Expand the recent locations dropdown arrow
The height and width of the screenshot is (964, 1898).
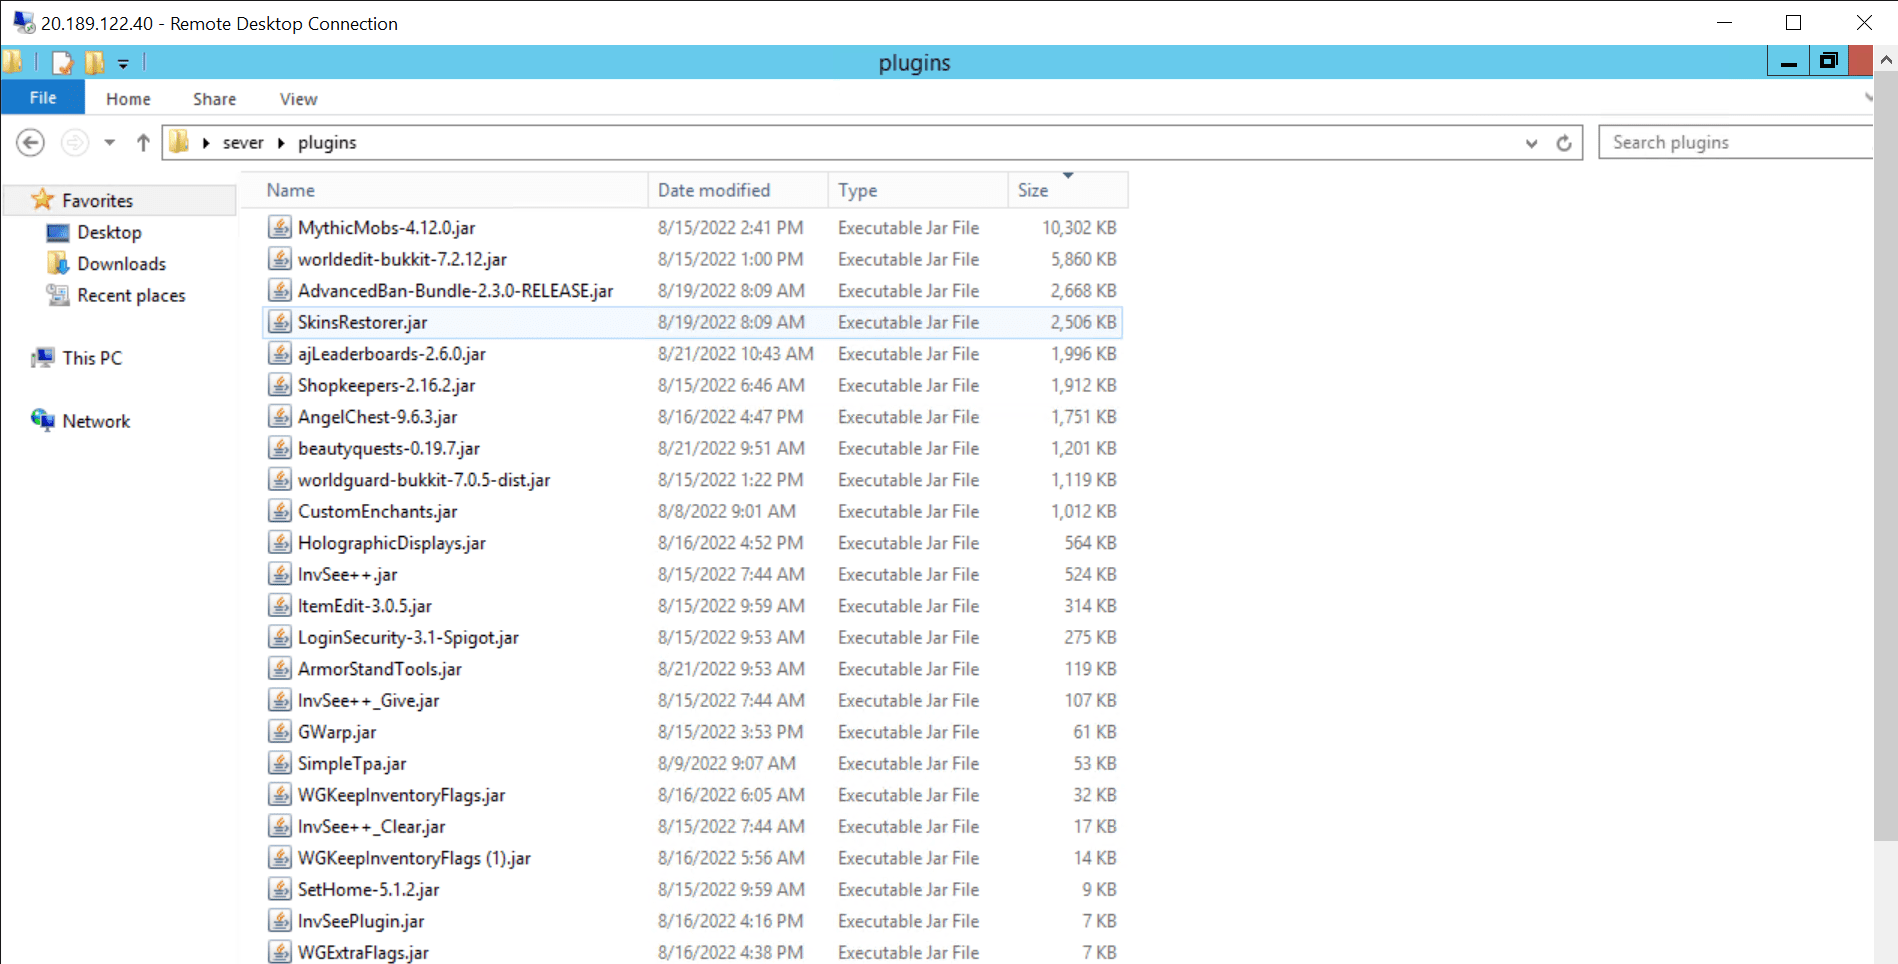[x=110, y=143]
